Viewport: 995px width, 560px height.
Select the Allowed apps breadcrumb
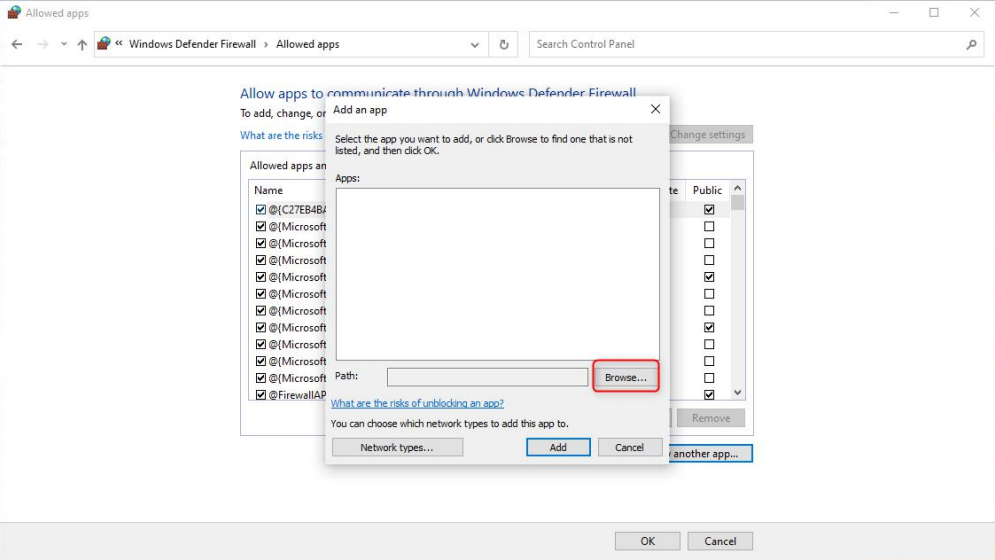pyautogui.click(x=308, y=44)
